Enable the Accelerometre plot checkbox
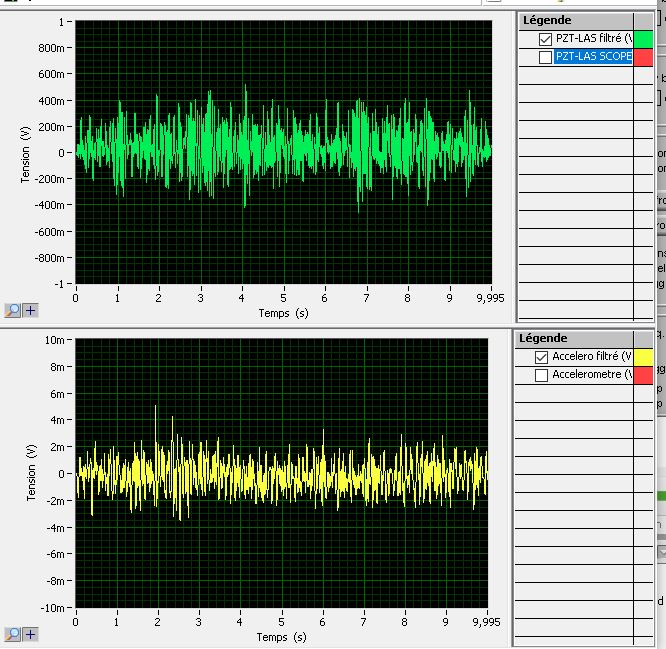666x649 pixels. [542, 375]
